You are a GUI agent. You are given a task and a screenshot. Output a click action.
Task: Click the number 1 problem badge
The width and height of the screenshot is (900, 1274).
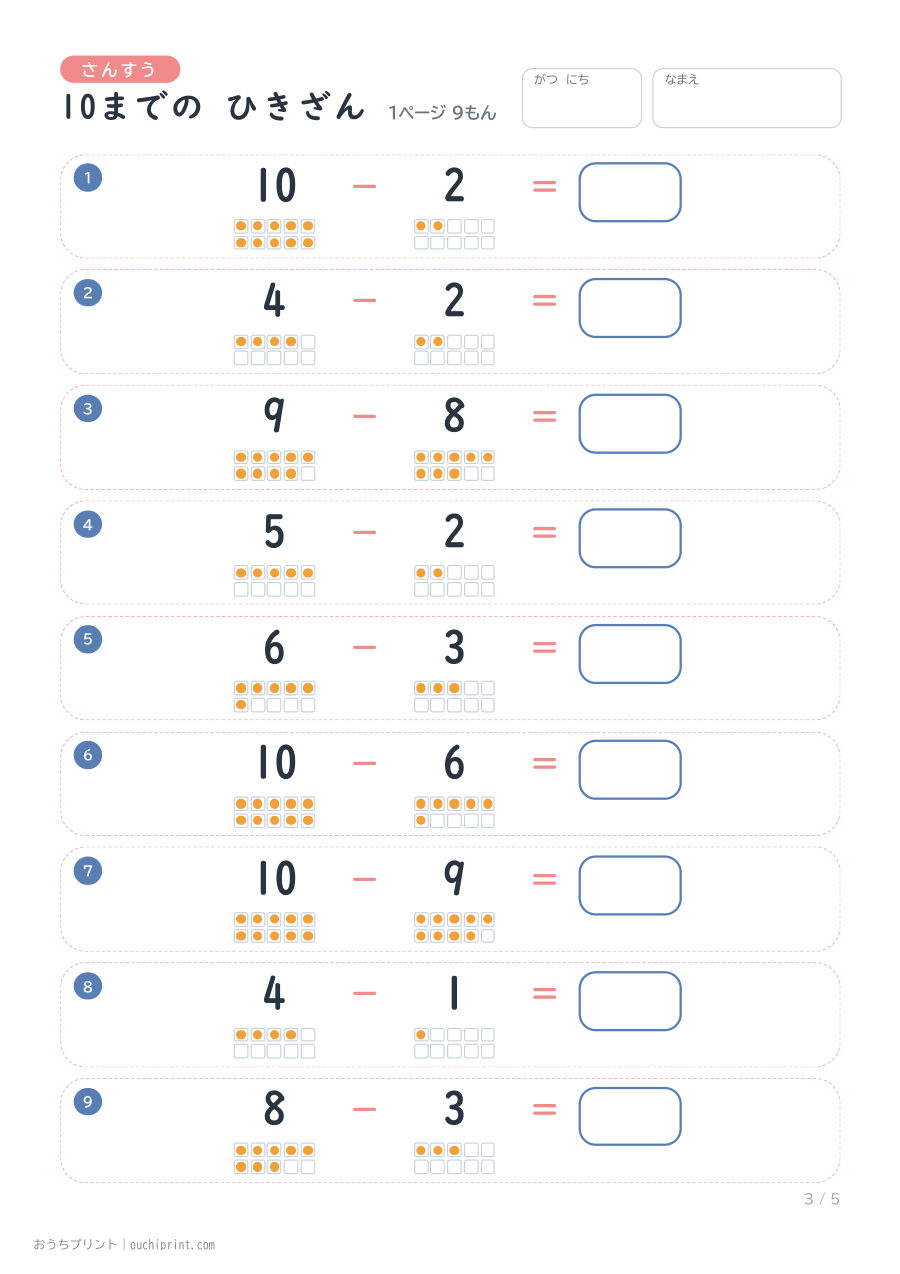point(88,178)
